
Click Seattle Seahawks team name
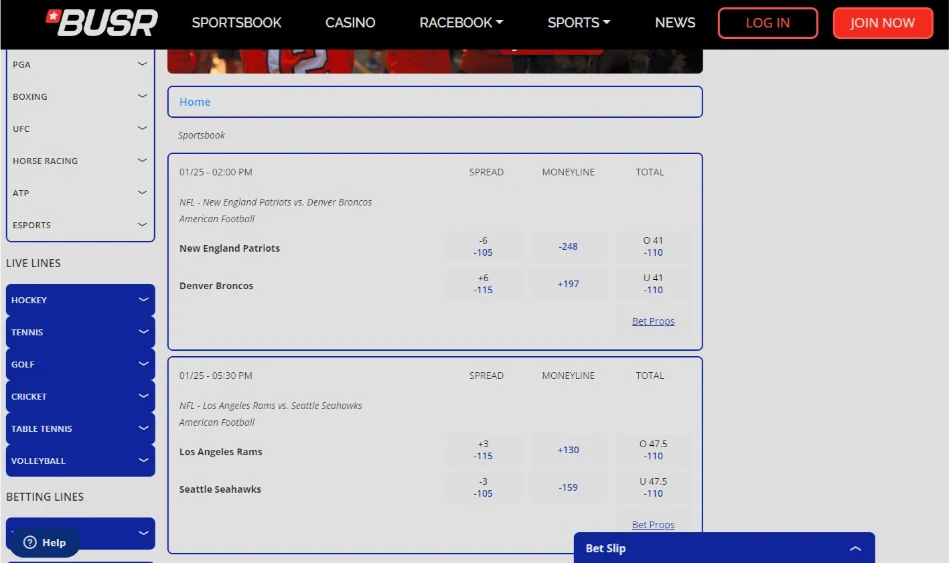220,489
